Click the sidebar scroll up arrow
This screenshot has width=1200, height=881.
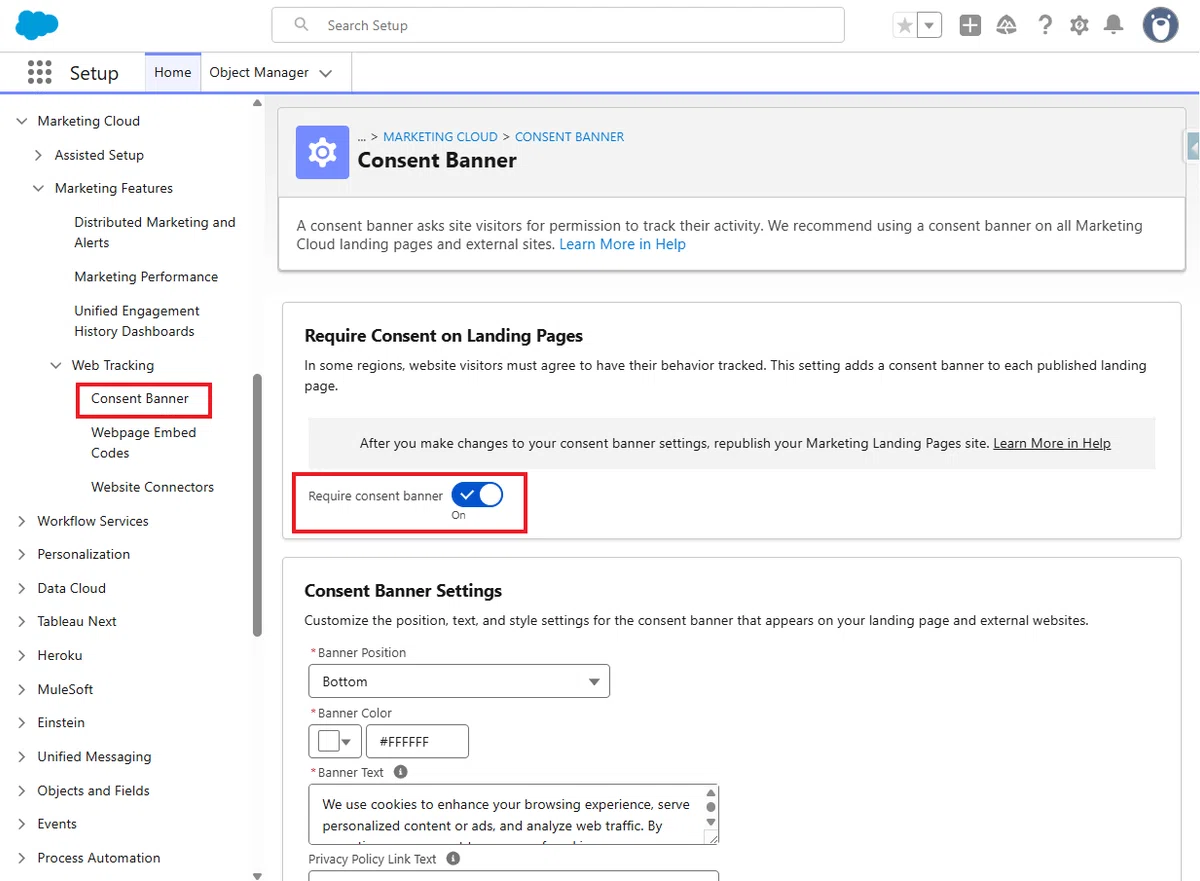click(257, 103)
